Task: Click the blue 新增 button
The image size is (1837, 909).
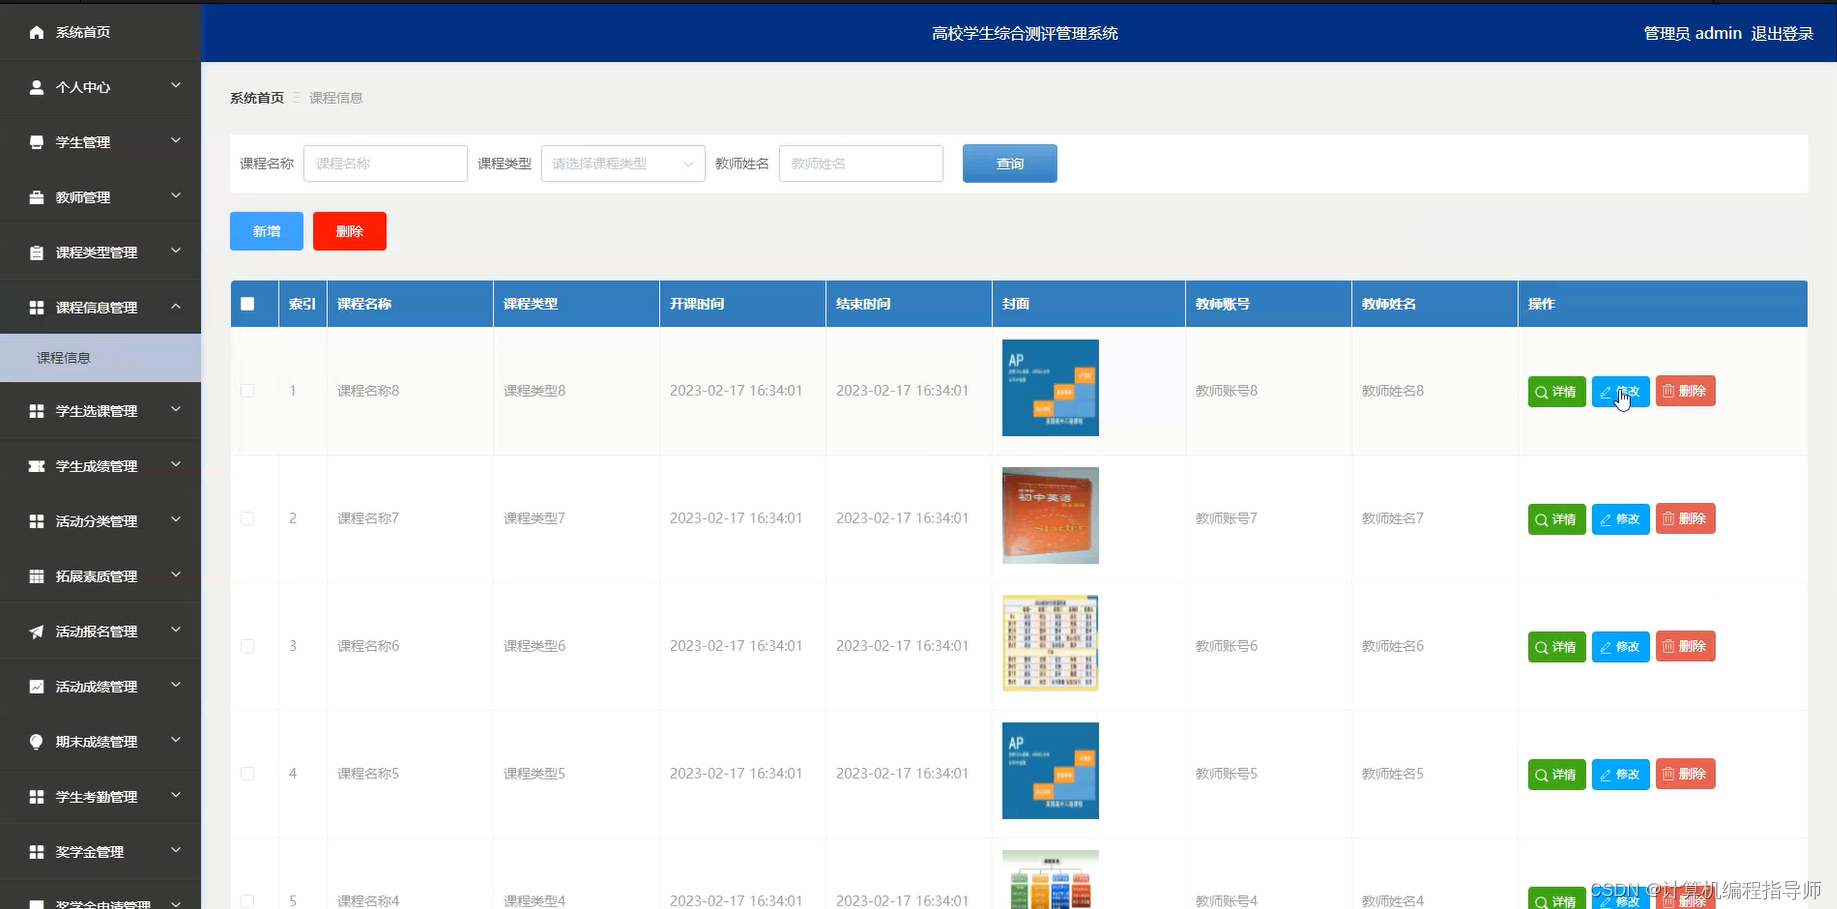Action: click(x=266, y=231)
